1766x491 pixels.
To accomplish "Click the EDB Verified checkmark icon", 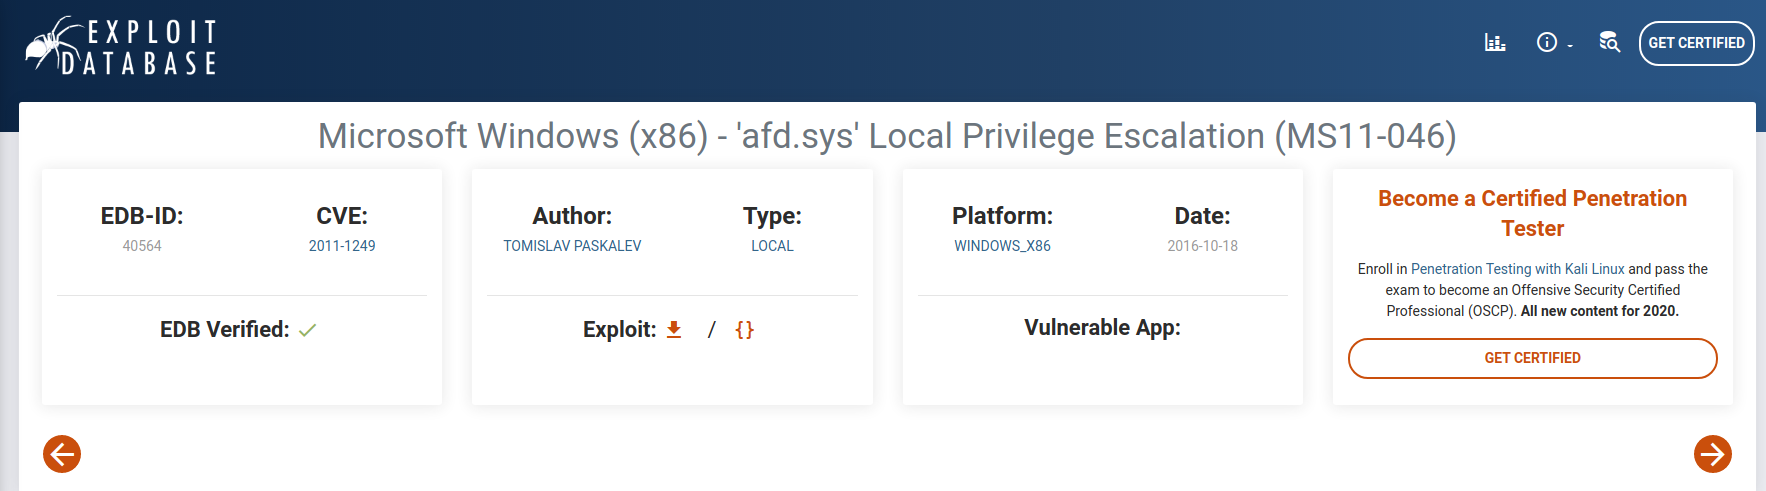I will [307, 330].
